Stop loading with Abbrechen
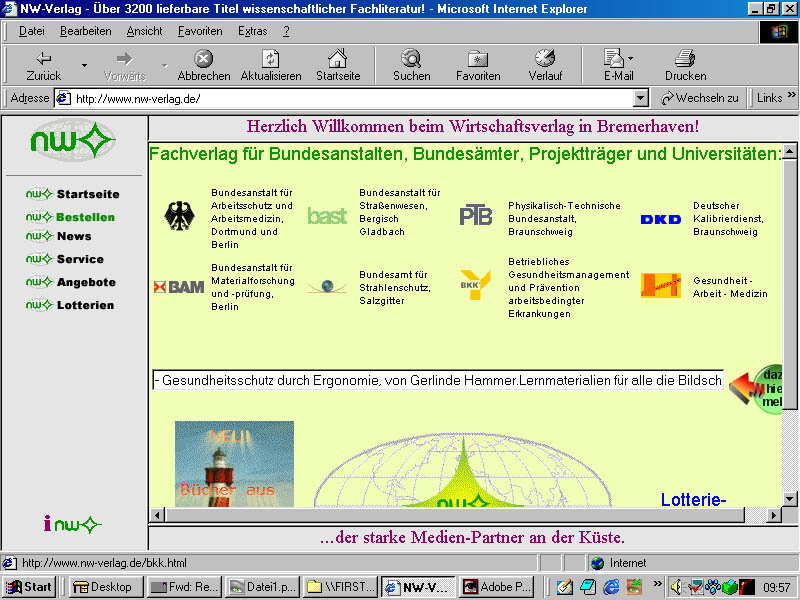Image resolution: width=800 pixels, height=600 pixels. [x=204, y=65]
